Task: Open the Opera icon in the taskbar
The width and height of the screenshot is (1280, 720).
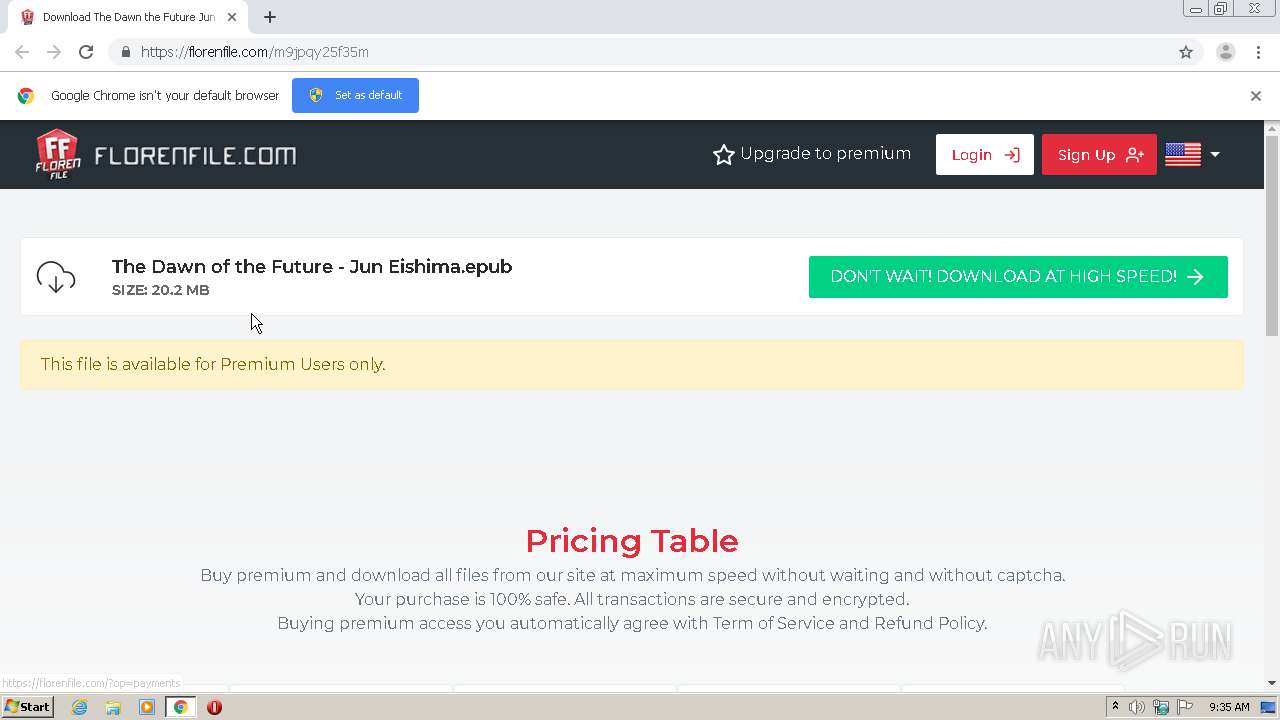Action: pyautogui.click(x=214, y=707)
